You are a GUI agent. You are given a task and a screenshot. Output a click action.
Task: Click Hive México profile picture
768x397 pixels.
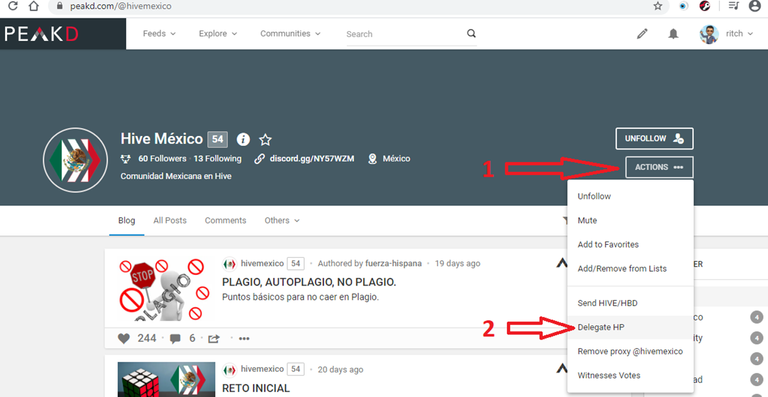[75, 160]
